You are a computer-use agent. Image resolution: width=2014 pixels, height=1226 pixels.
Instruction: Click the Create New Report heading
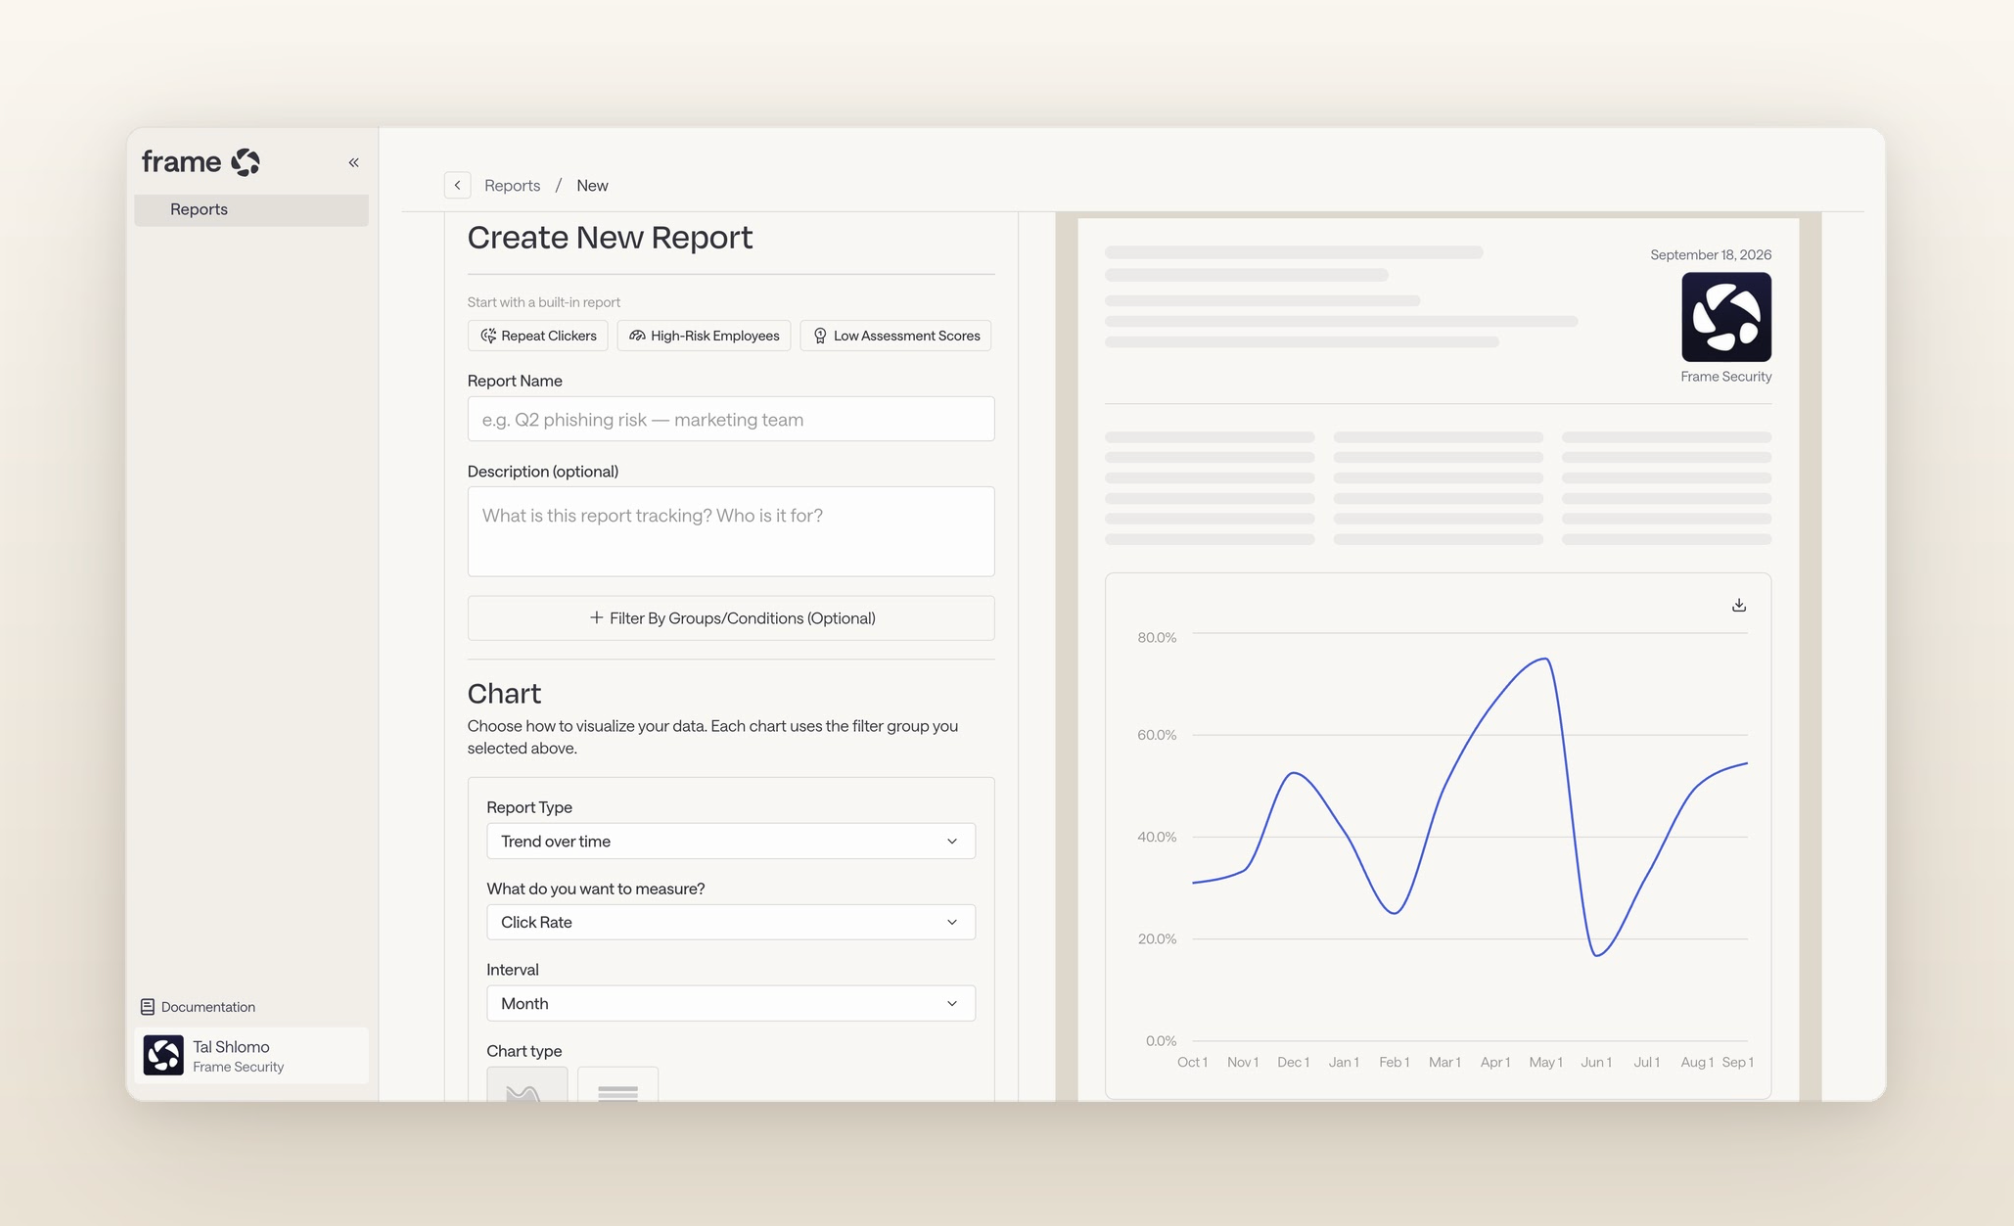(610, 238)
